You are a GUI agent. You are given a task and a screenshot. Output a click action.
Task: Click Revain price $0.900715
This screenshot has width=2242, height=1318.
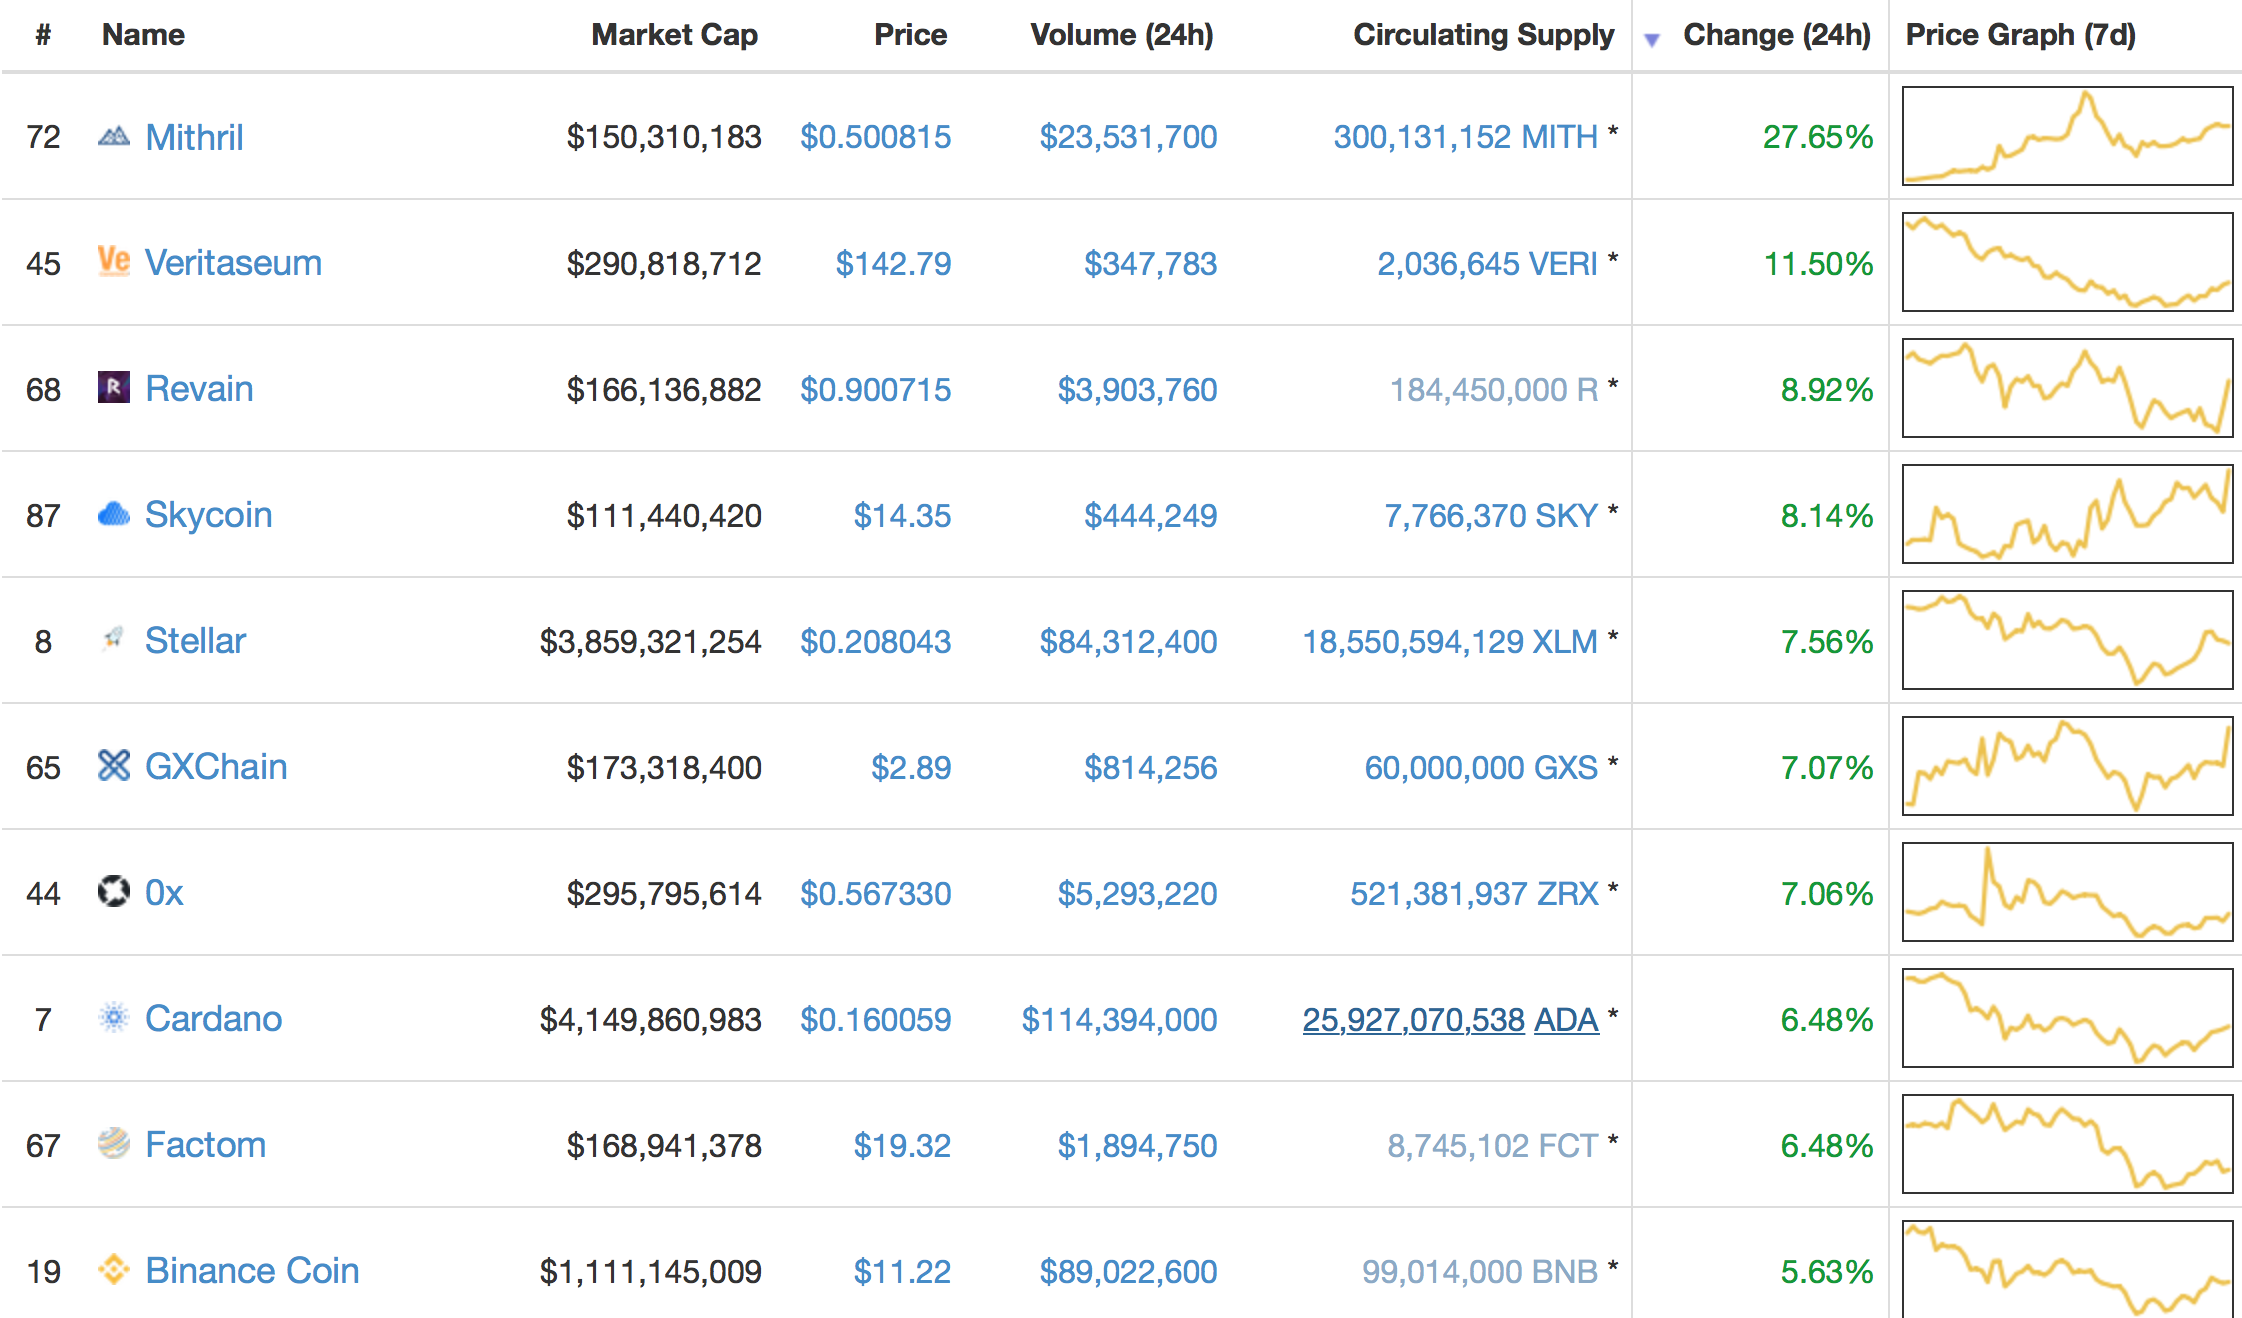coord(875,389)
